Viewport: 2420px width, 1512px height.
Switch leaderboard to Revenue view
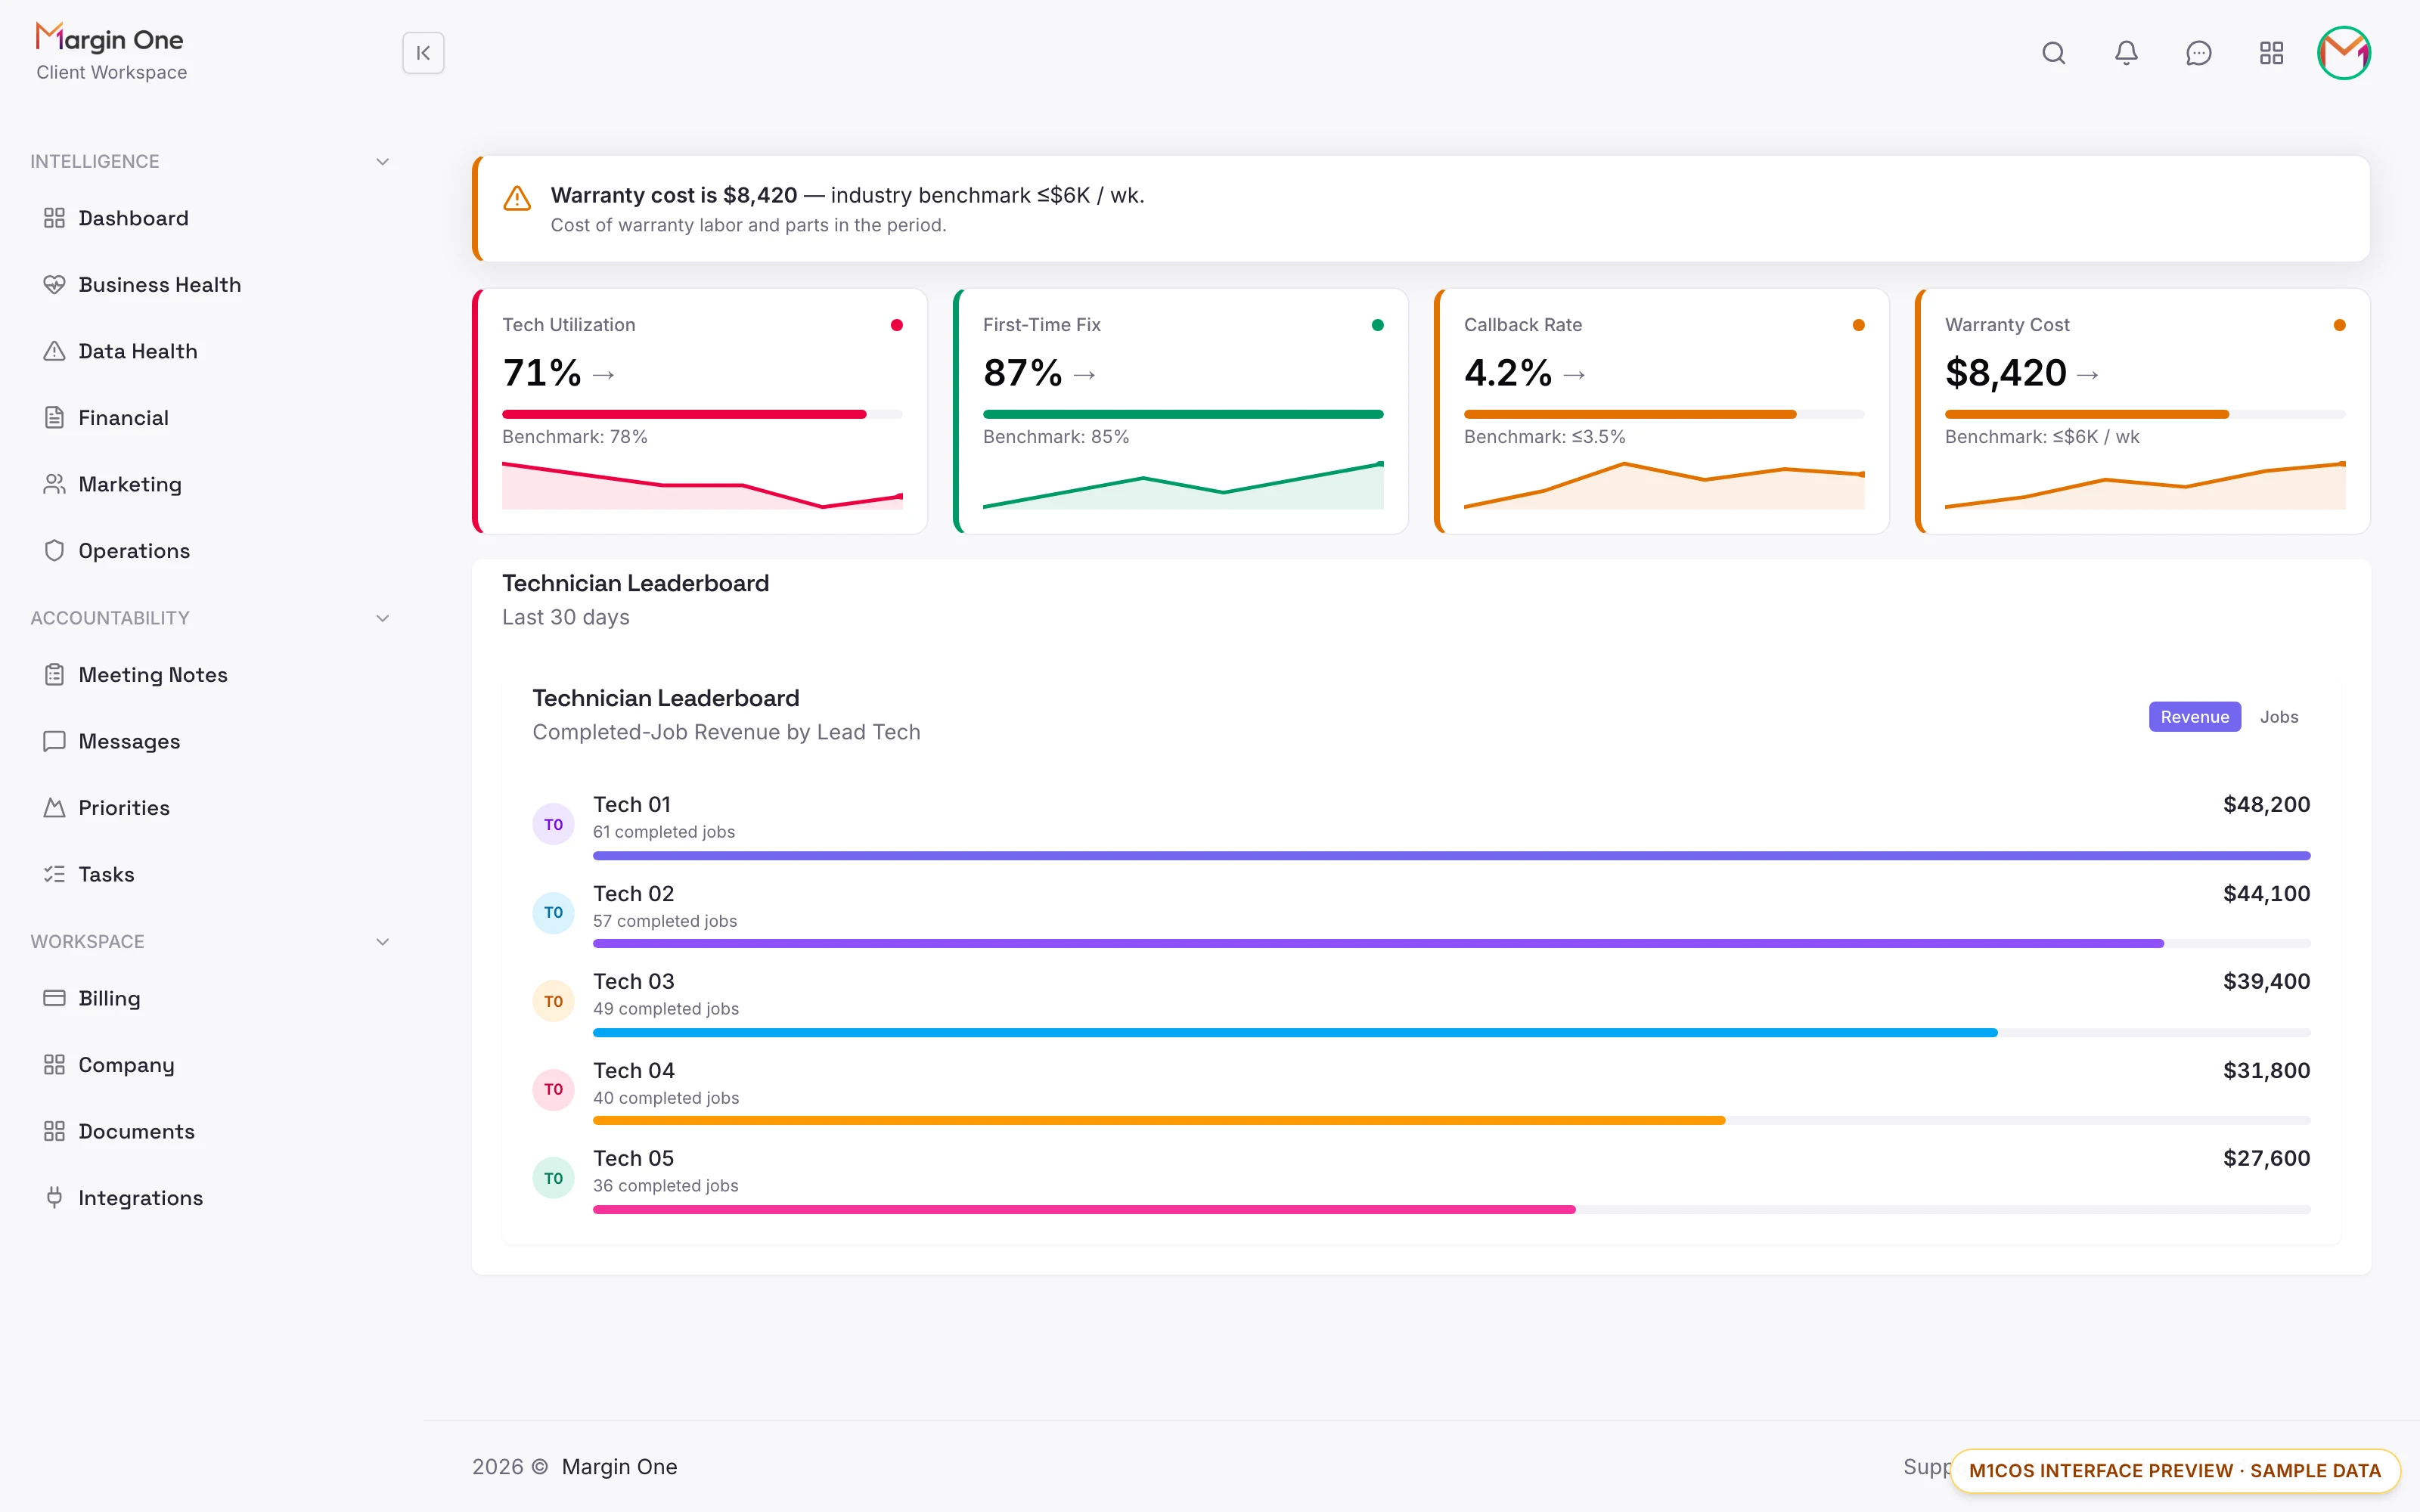(2194, 717)
